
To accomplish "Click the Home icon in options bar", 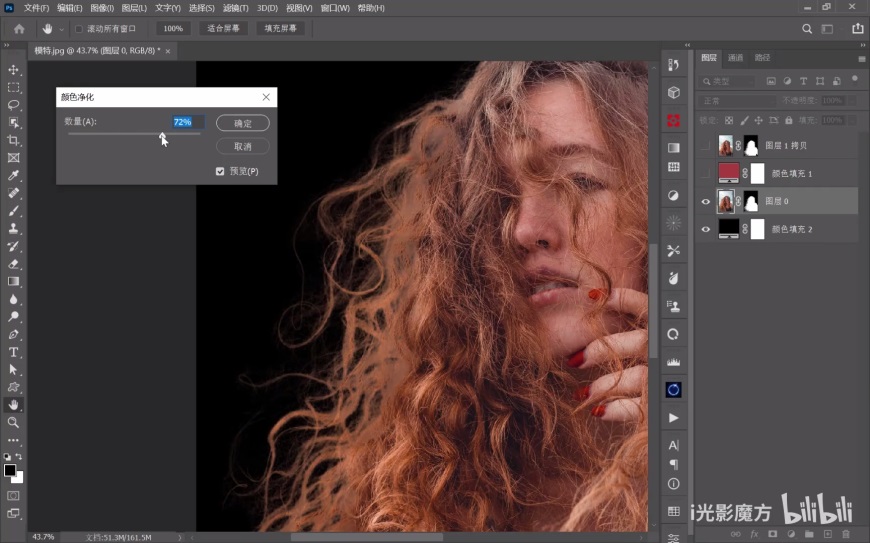I will tap(19, 29).
